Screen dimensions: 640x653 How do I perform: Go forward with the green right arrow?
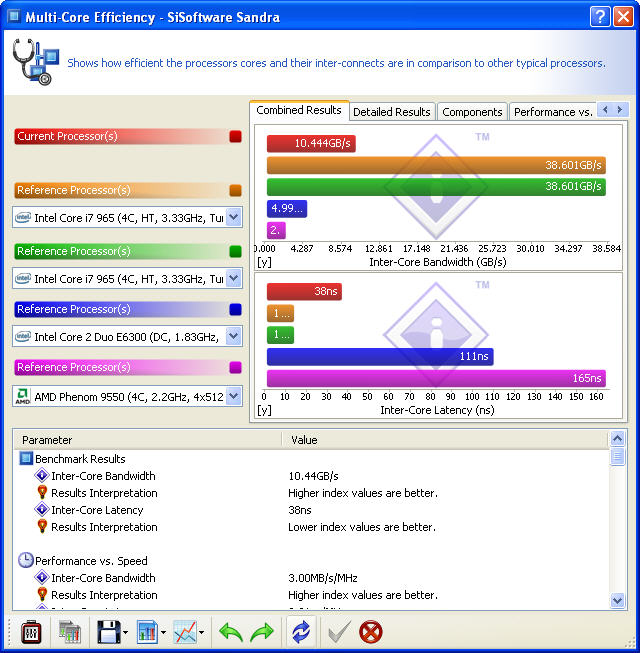pos(261,633)
